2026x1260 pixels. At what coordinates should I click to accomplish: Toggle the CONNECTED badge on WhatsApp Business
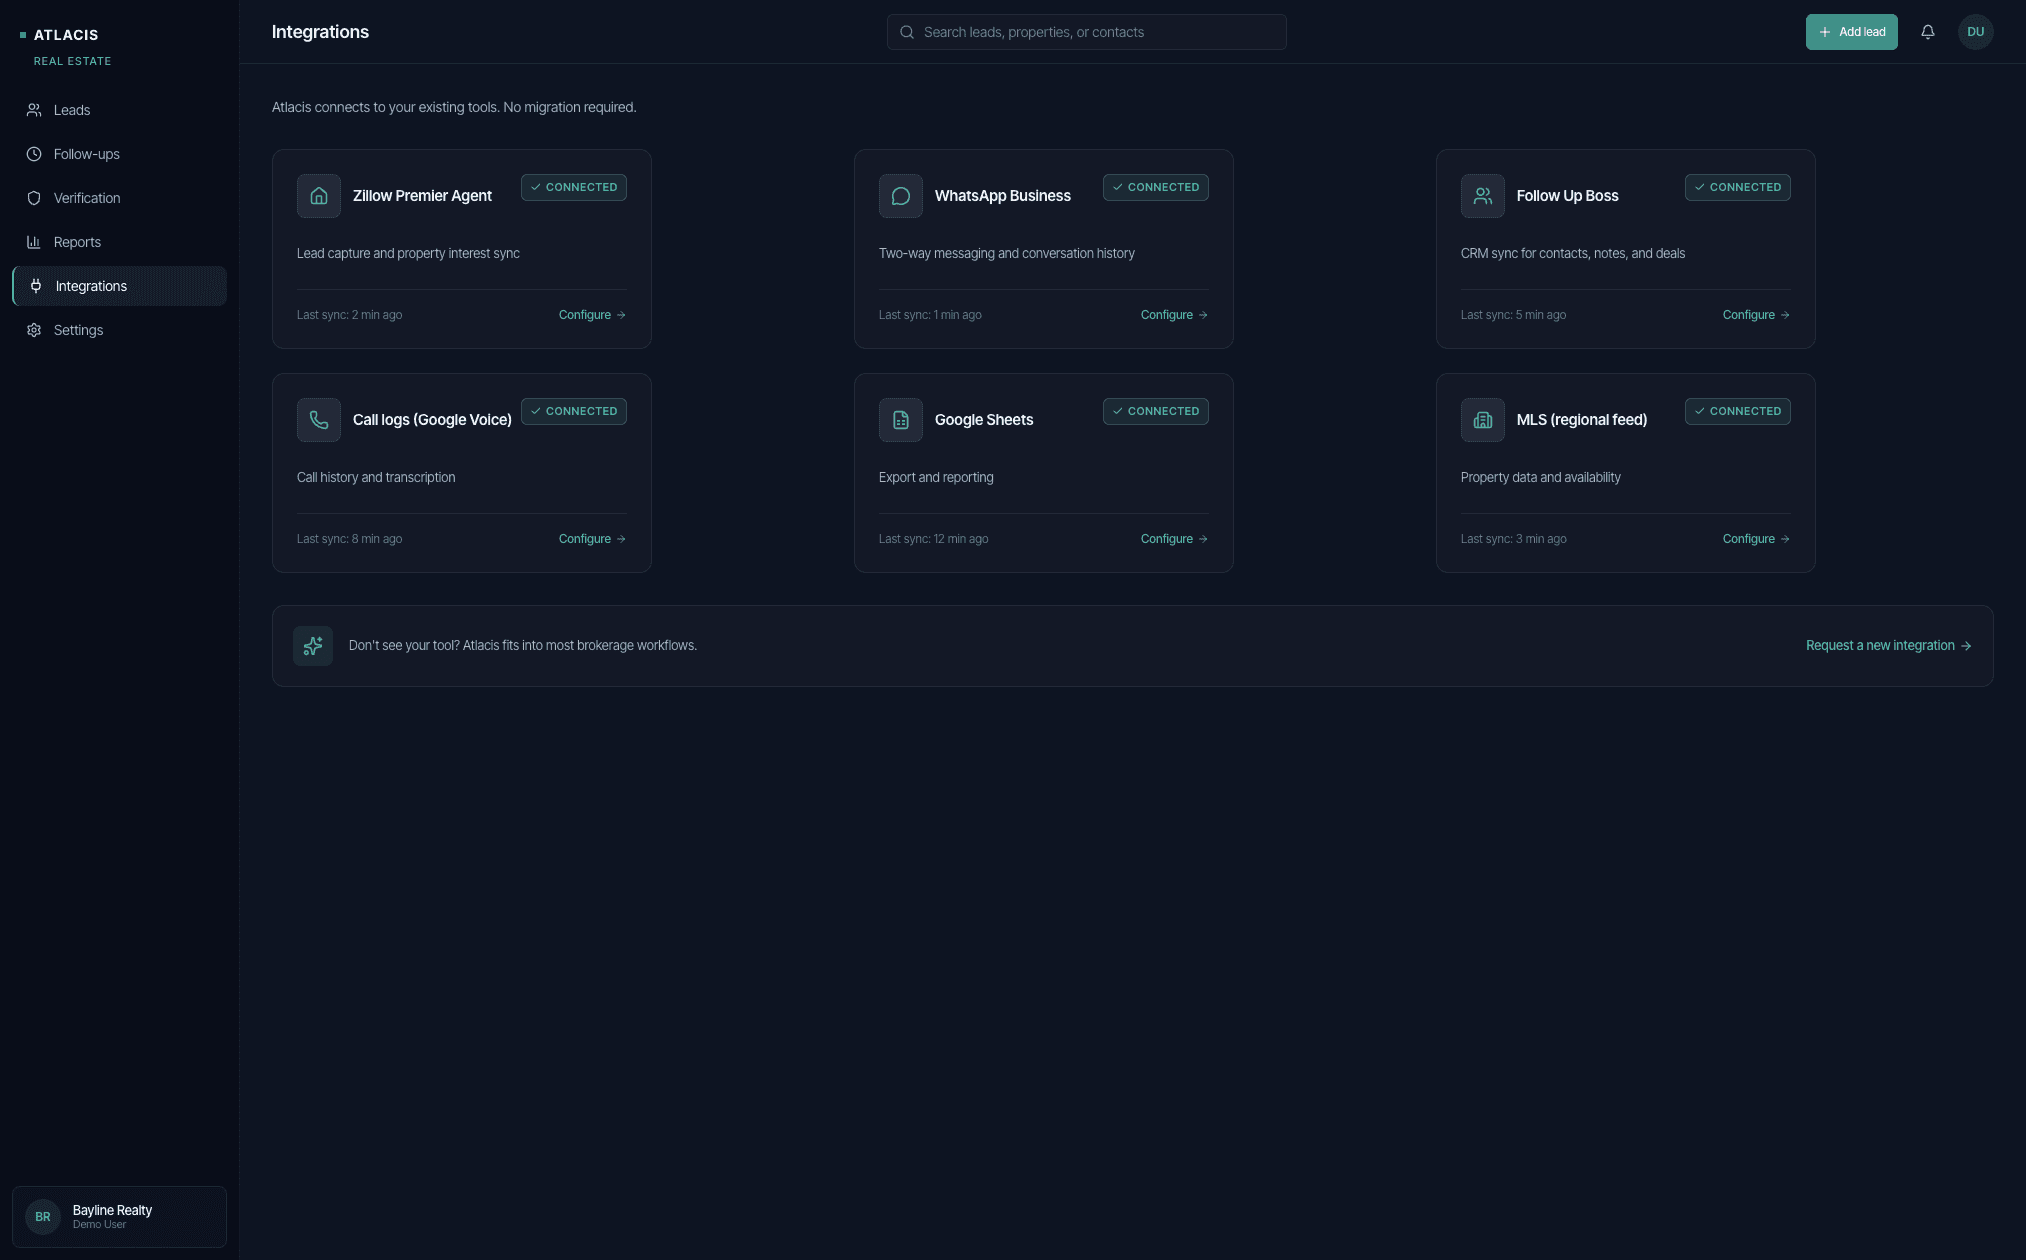tap(1155, 187)
